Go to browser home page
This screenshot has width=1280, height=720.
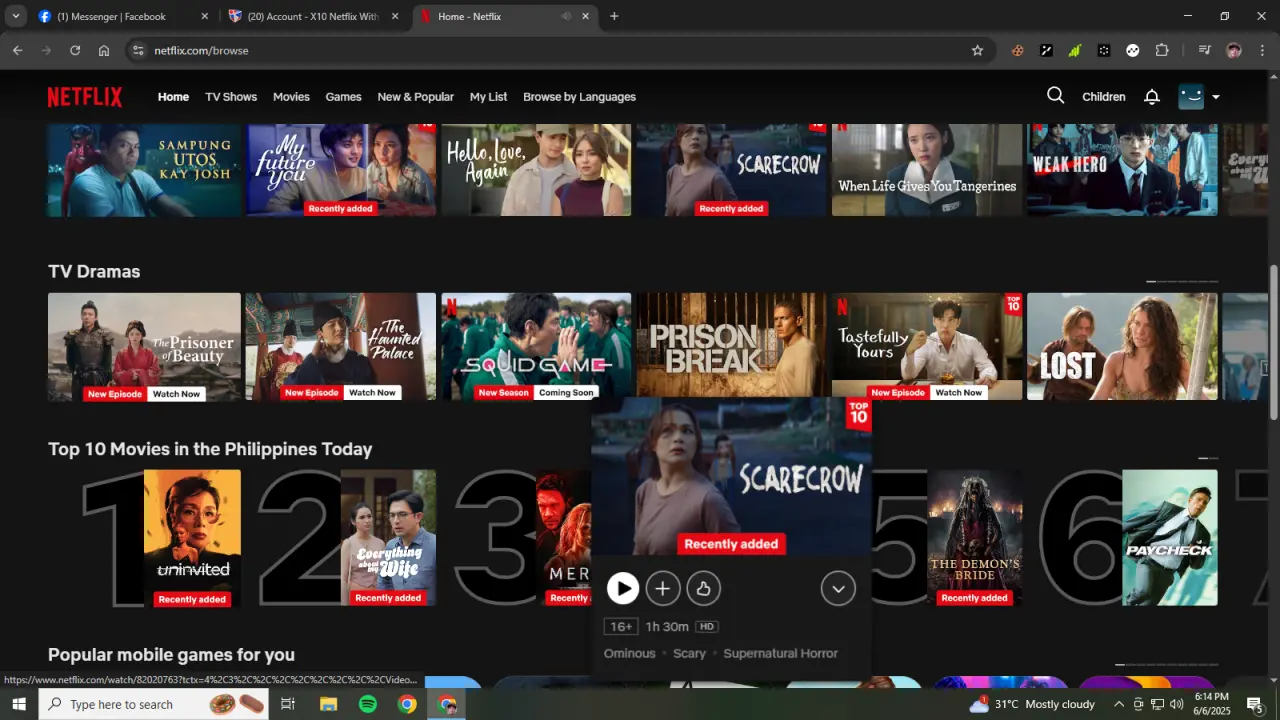pos(104,50)
